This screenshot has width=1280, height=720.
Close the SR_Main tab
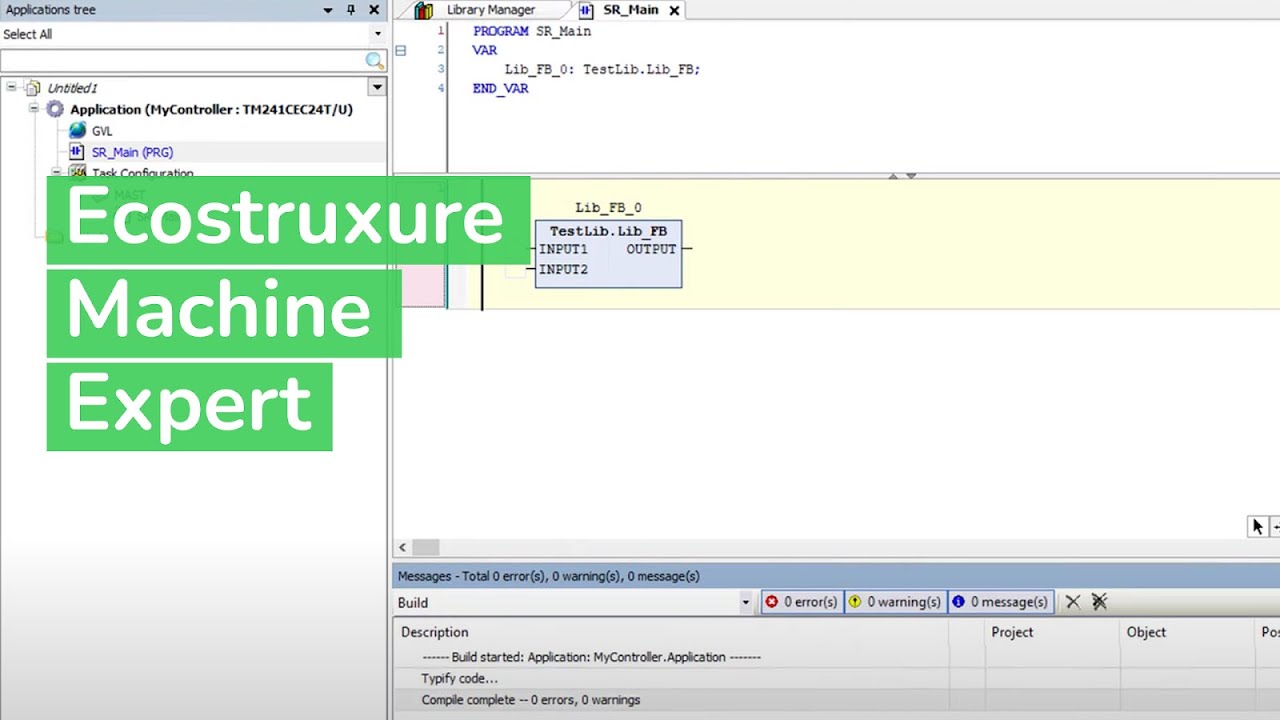674,10
